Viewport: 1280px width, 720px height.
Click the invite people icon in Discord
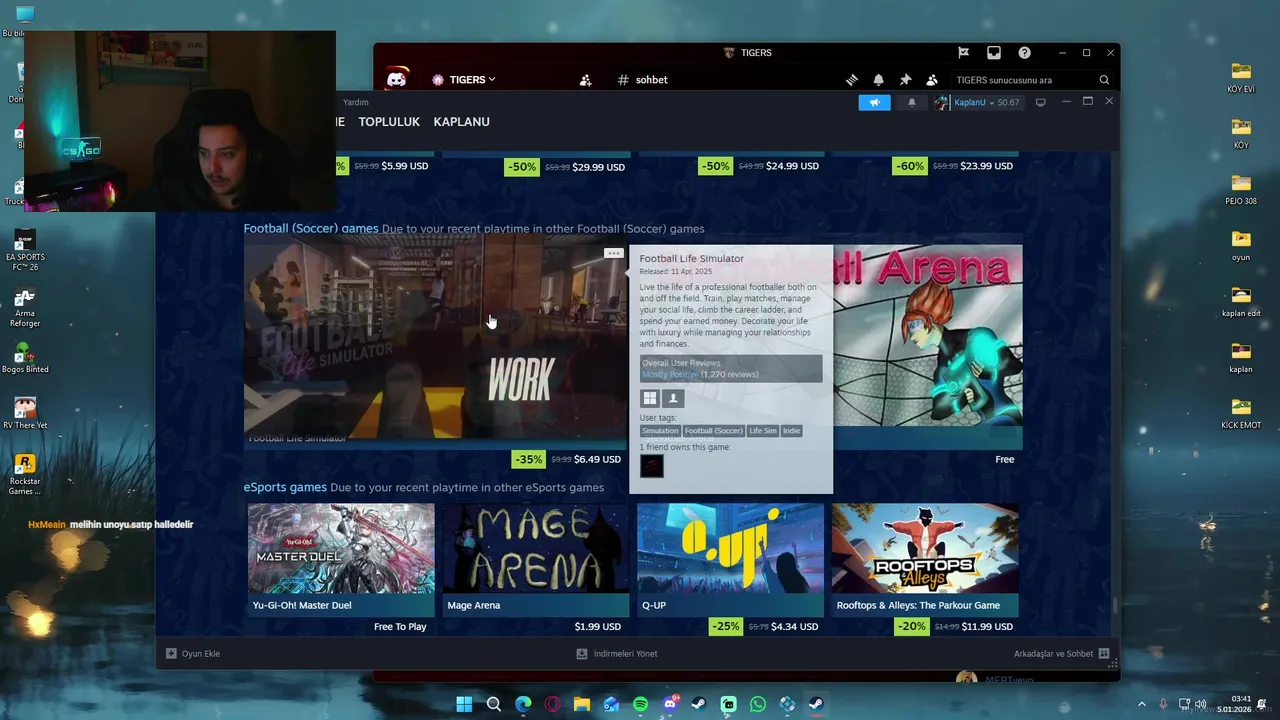(x=585, y=80)
